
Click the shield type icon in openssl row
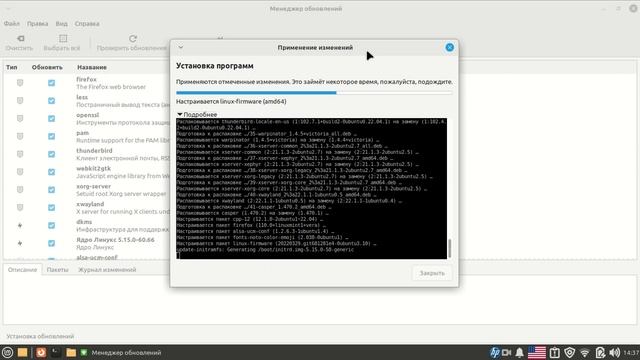click(x=20, y=118)
